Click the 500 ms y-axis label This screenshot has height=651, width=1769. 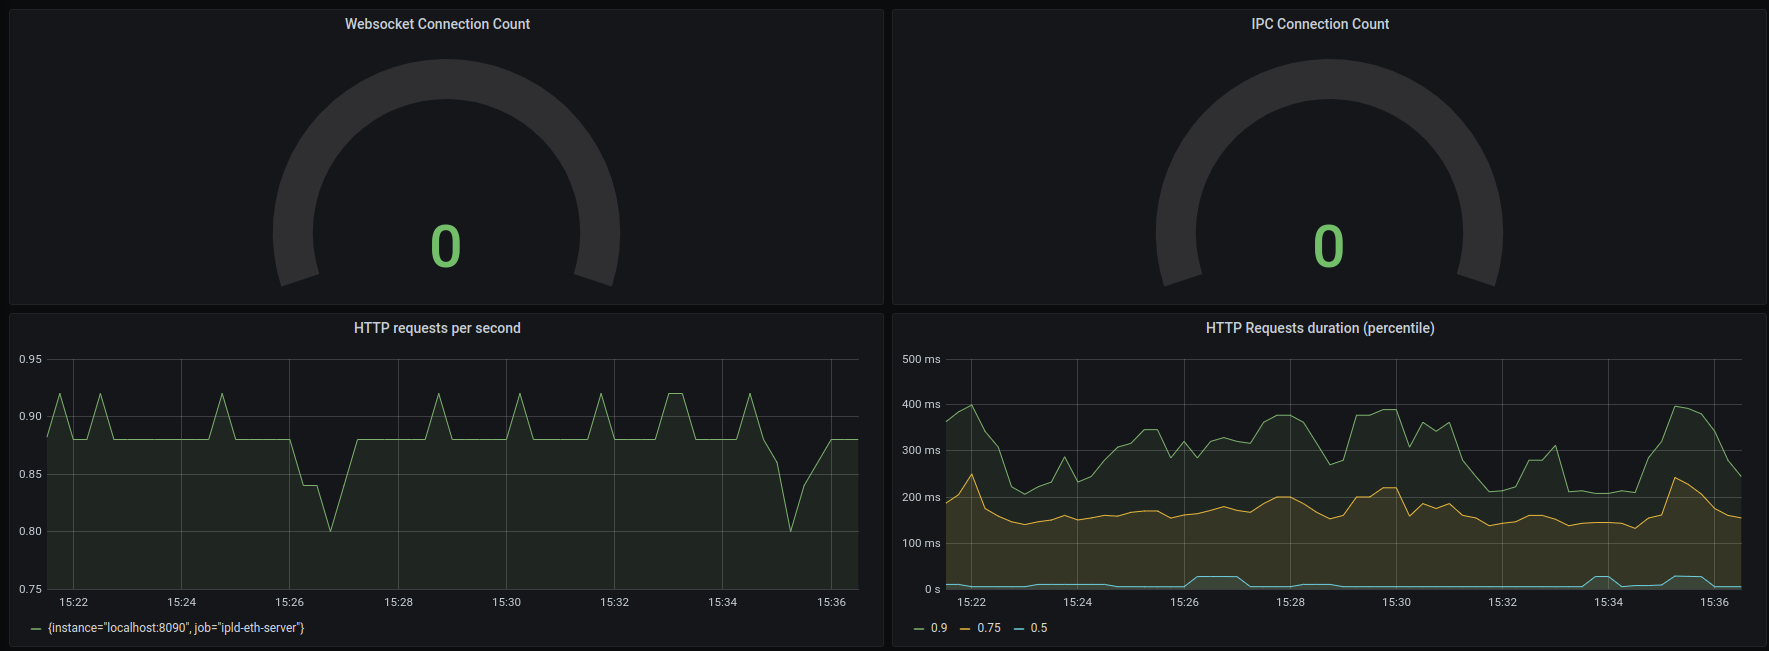click(x=921, y=359)
